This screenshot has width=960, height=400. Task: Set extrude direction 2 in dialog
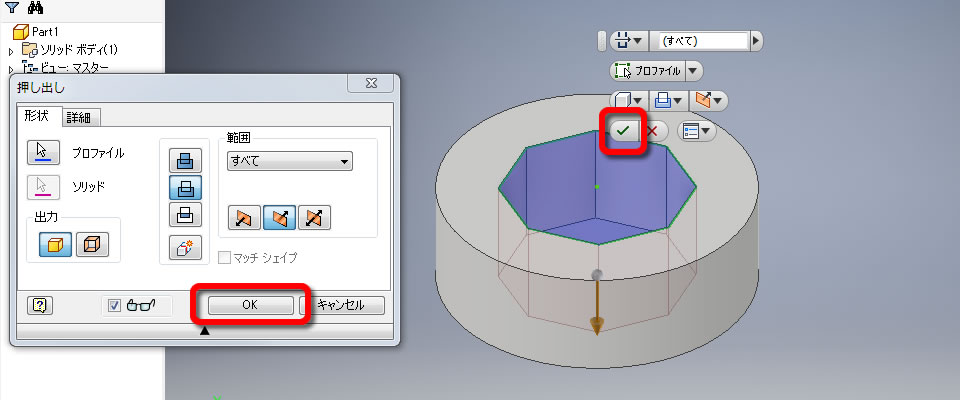click(280, 217)
